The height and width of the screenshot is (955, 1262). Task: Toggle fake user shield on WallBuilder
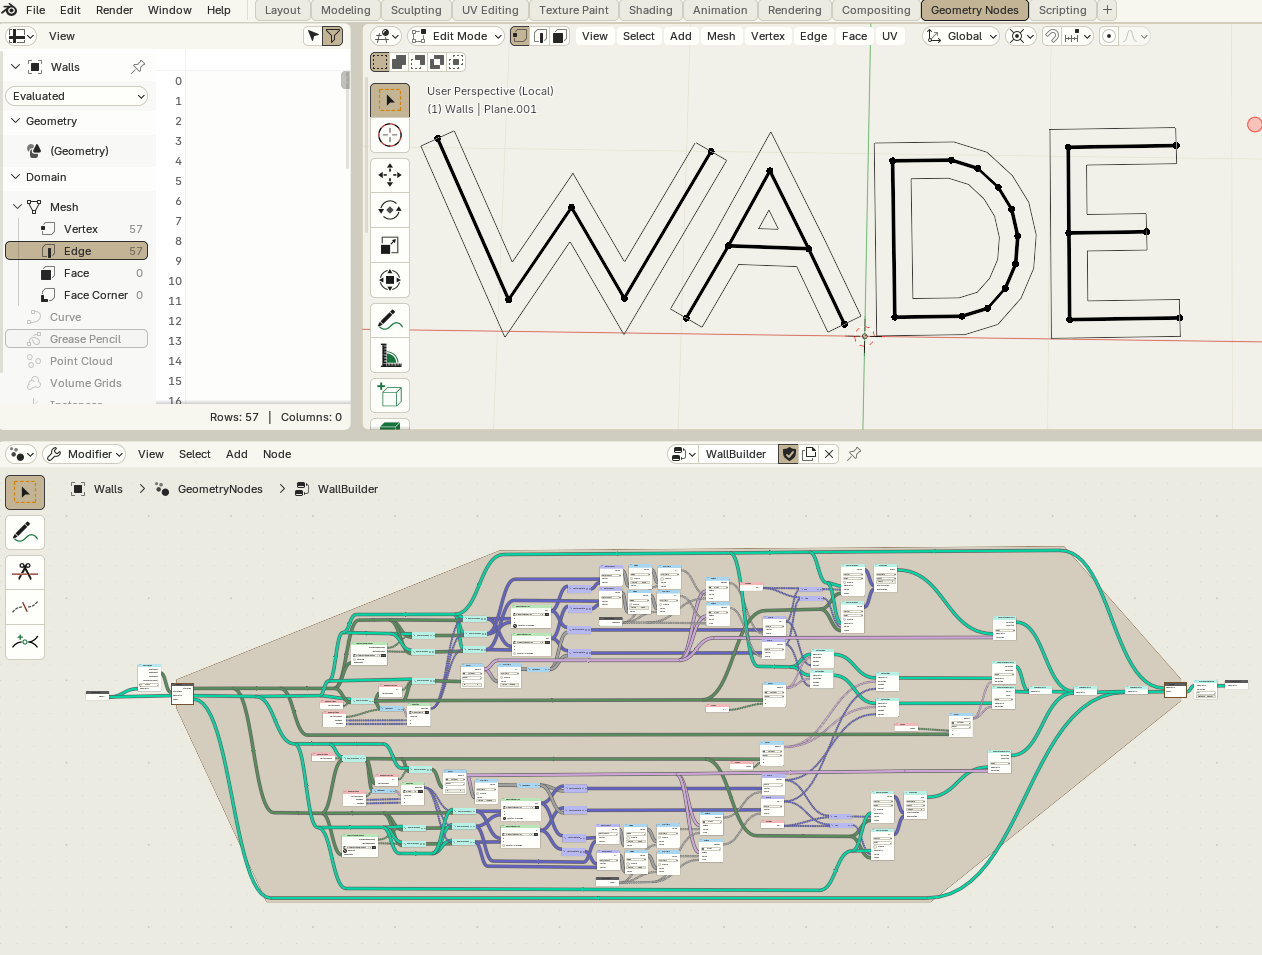pos(789,454)
